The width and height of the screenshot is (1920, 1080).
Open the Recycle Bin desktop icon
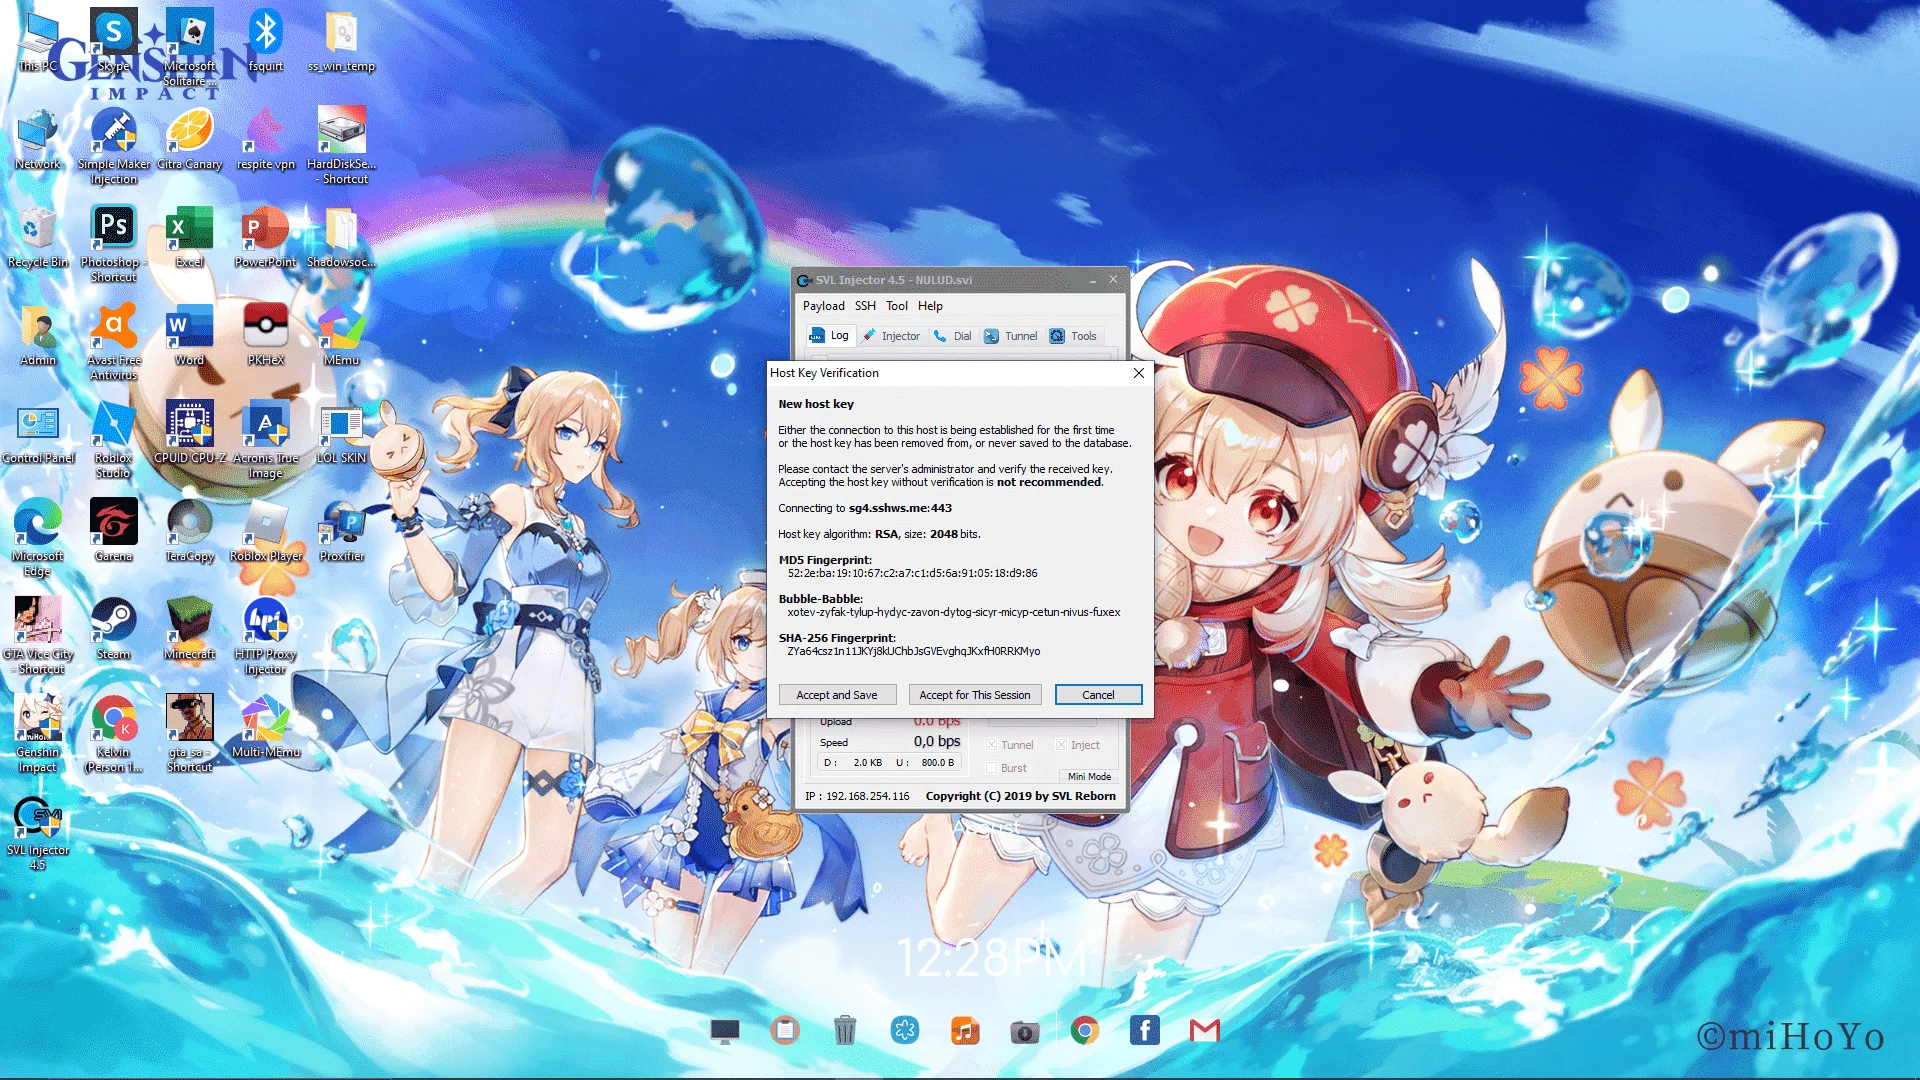click(38, 238)
